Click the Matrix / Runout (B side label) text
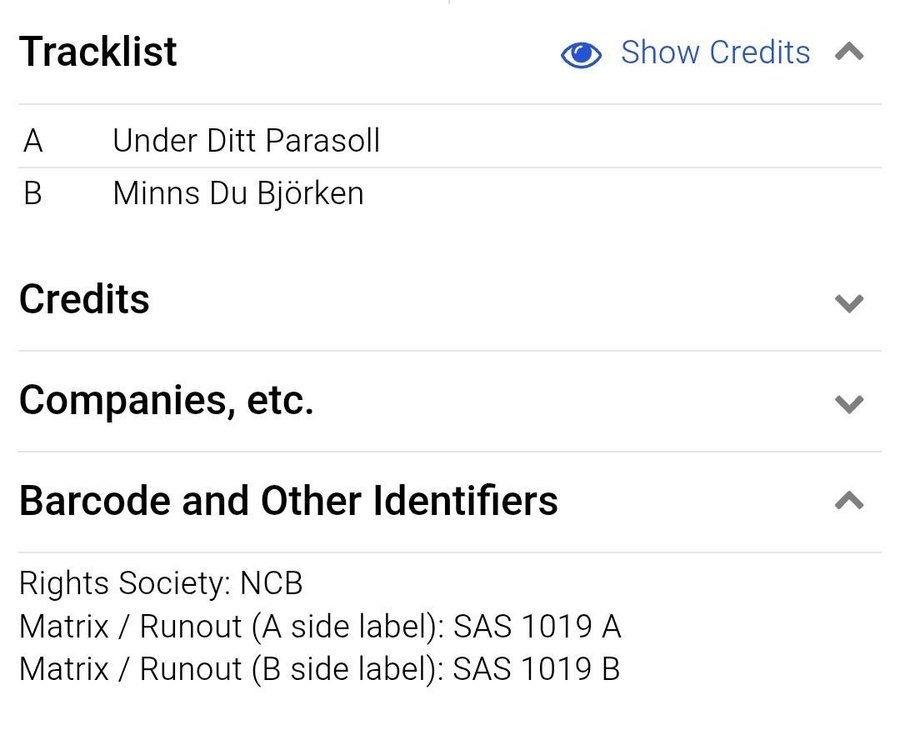Image resolution: width=900 pixels, height=740 pixels. [x=230, y=669]
